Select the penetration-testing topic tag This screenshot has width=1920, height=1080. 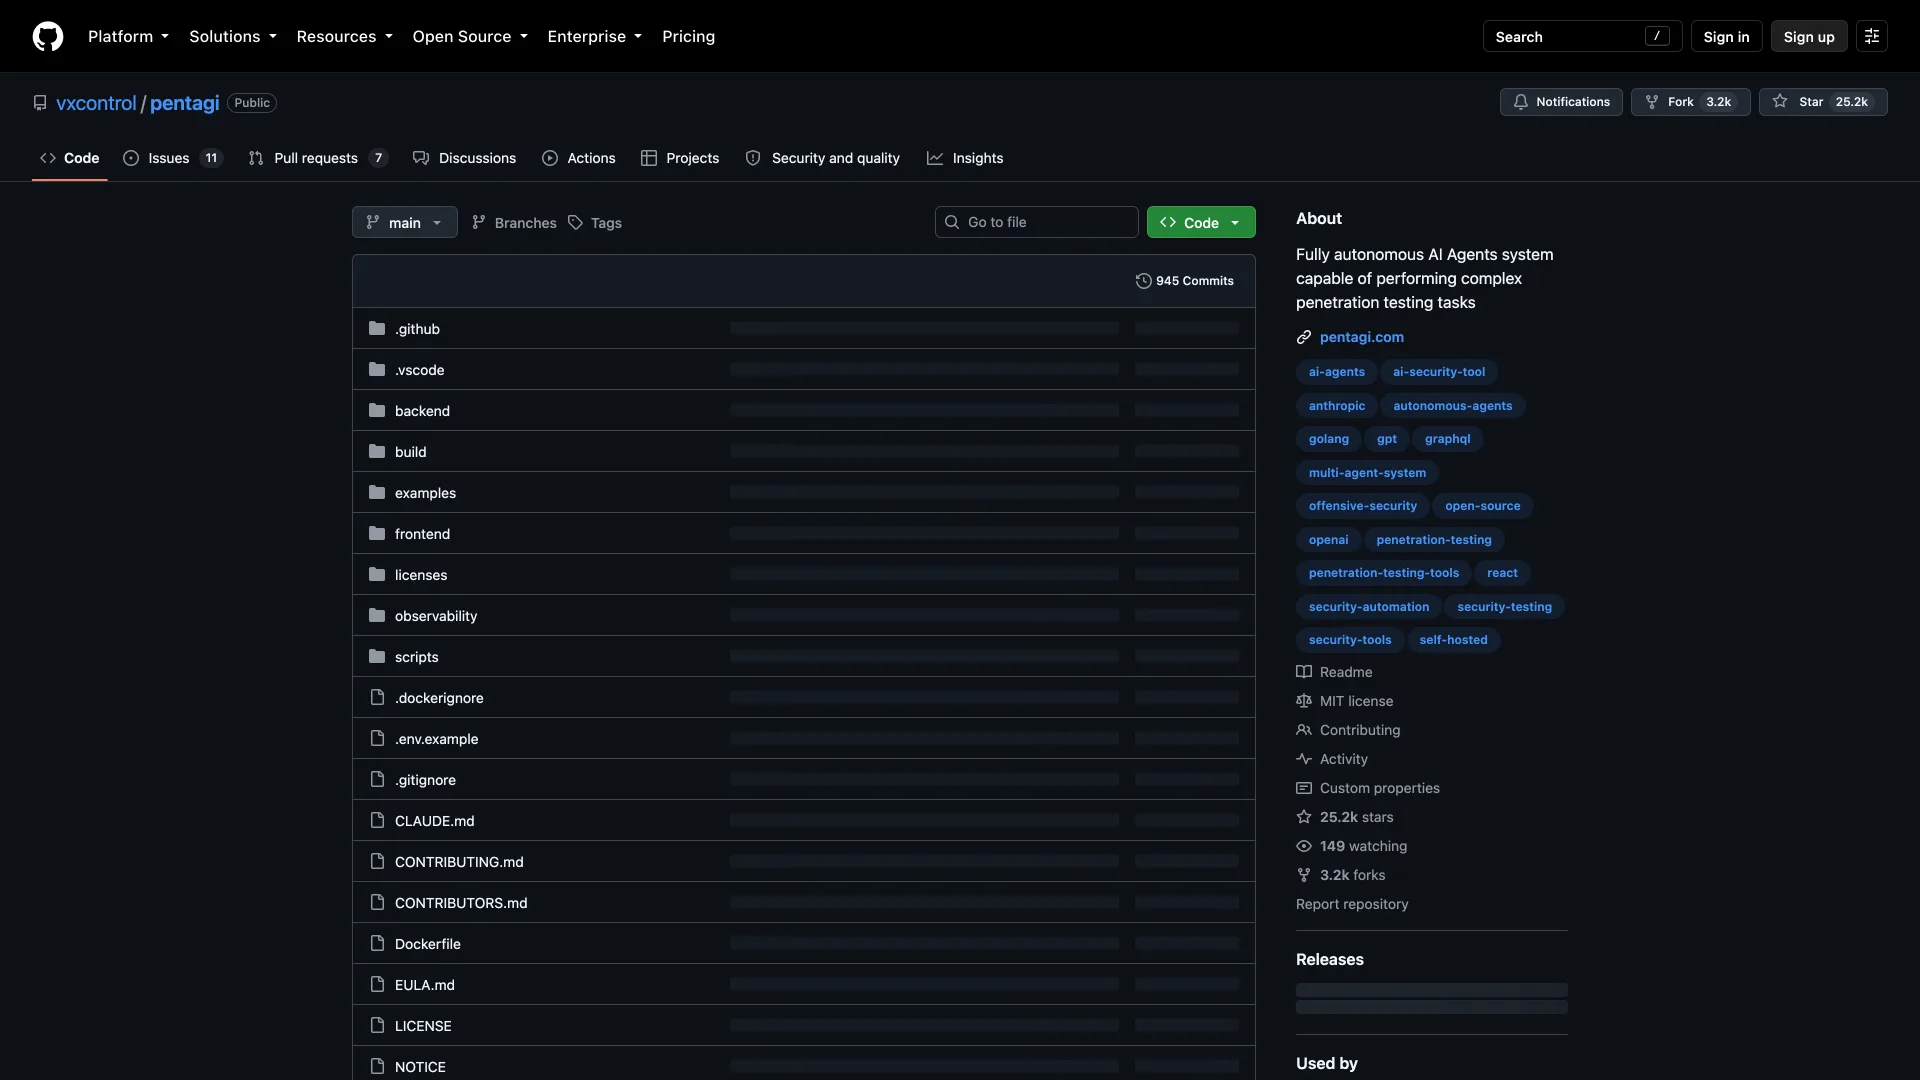[x=1433, y=540]
